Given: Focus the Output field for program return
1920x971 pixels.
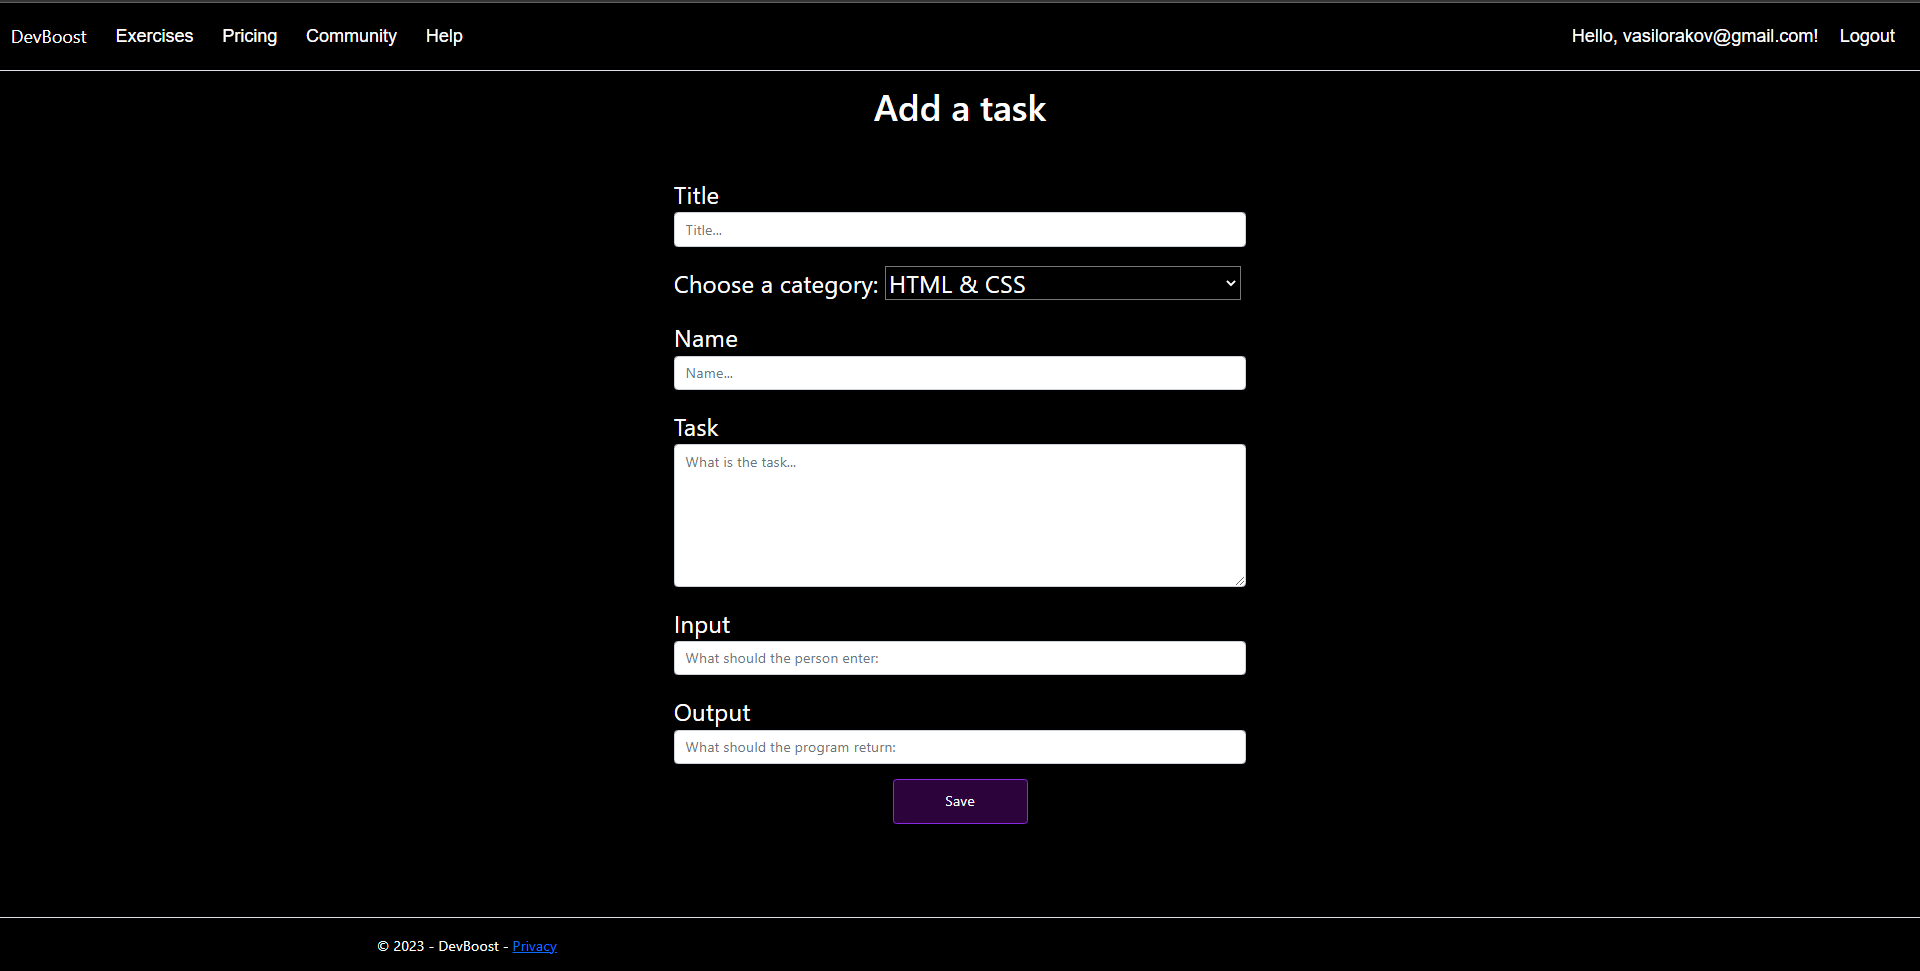Looking at the screenshot, I should (959, 746).
